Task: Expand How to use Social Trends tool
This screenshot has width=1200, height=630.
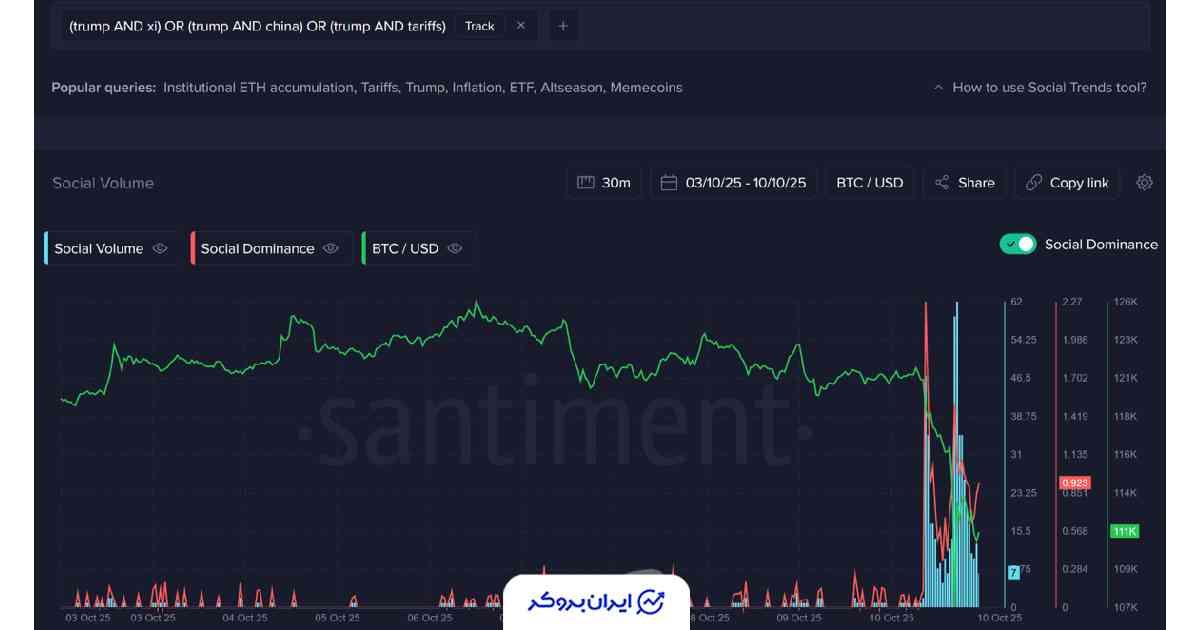Action: coord(1040,87)
